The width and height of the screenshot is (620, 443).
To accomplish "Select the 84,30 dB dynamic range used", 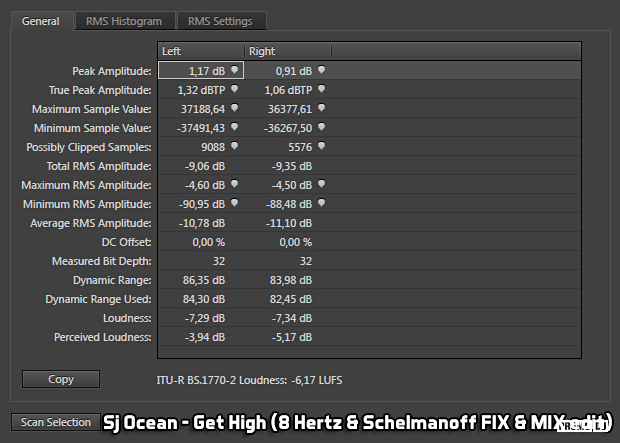I will [204, 299].
